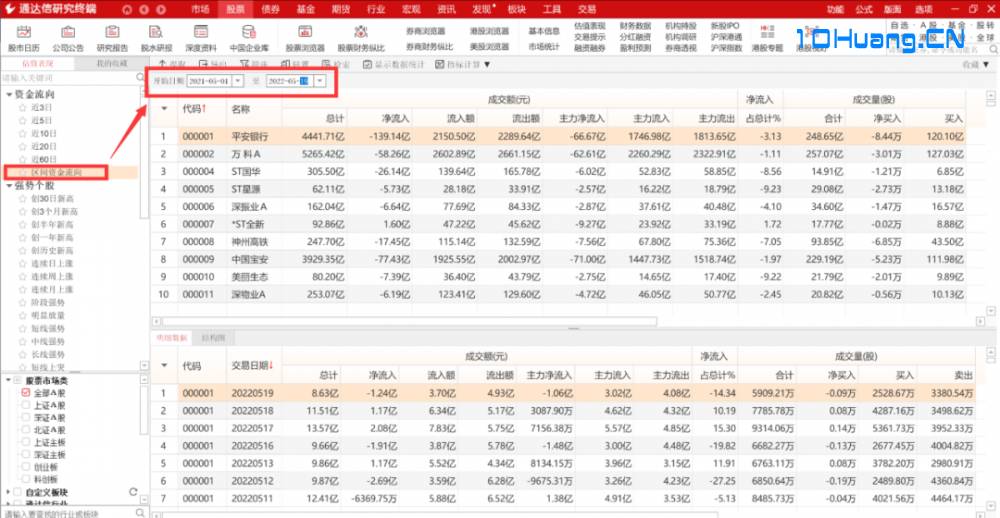
Task: Open the 期货 menu
Action: (x=341, y=10)
